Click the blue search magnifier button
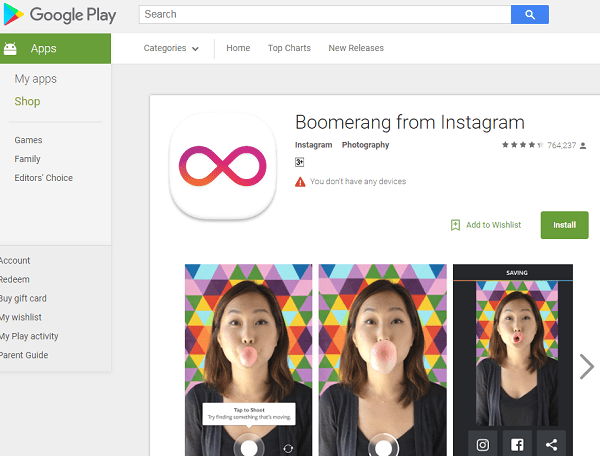 [530, 15]
